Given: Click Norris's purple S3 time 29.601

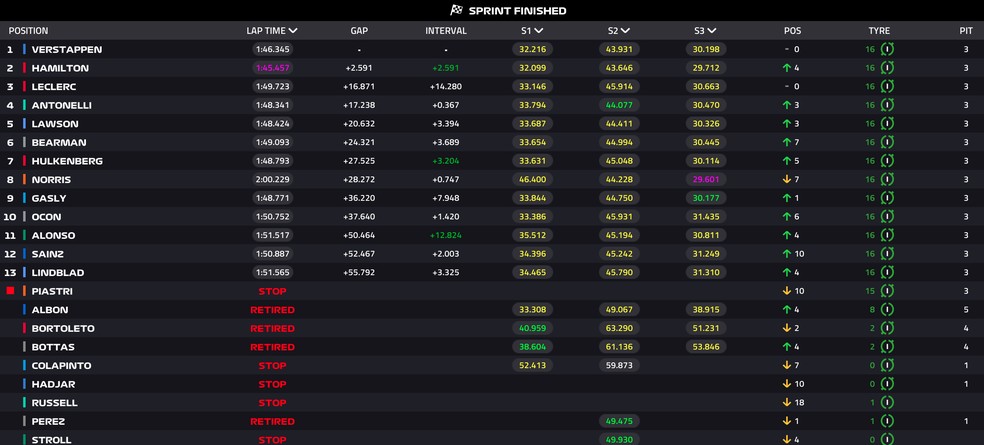Looking at the screenshot, I should point(706,180).
